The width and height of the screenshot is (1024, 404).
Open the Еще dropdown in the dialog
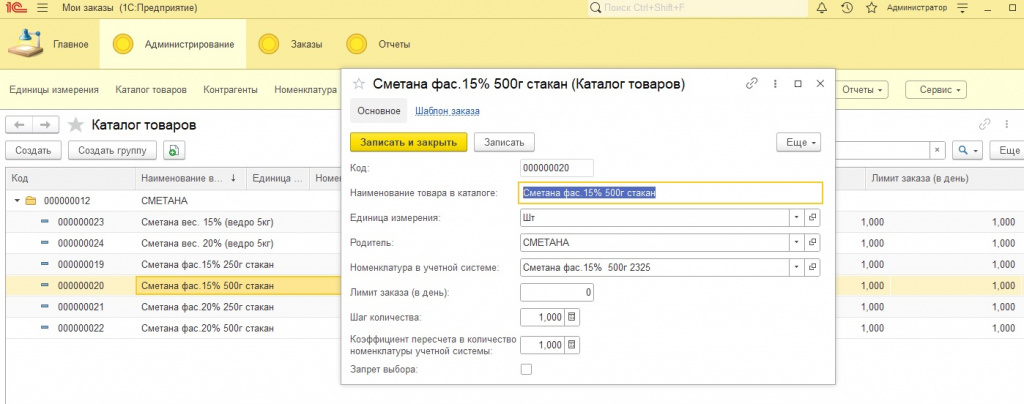(x=798, y=143)
